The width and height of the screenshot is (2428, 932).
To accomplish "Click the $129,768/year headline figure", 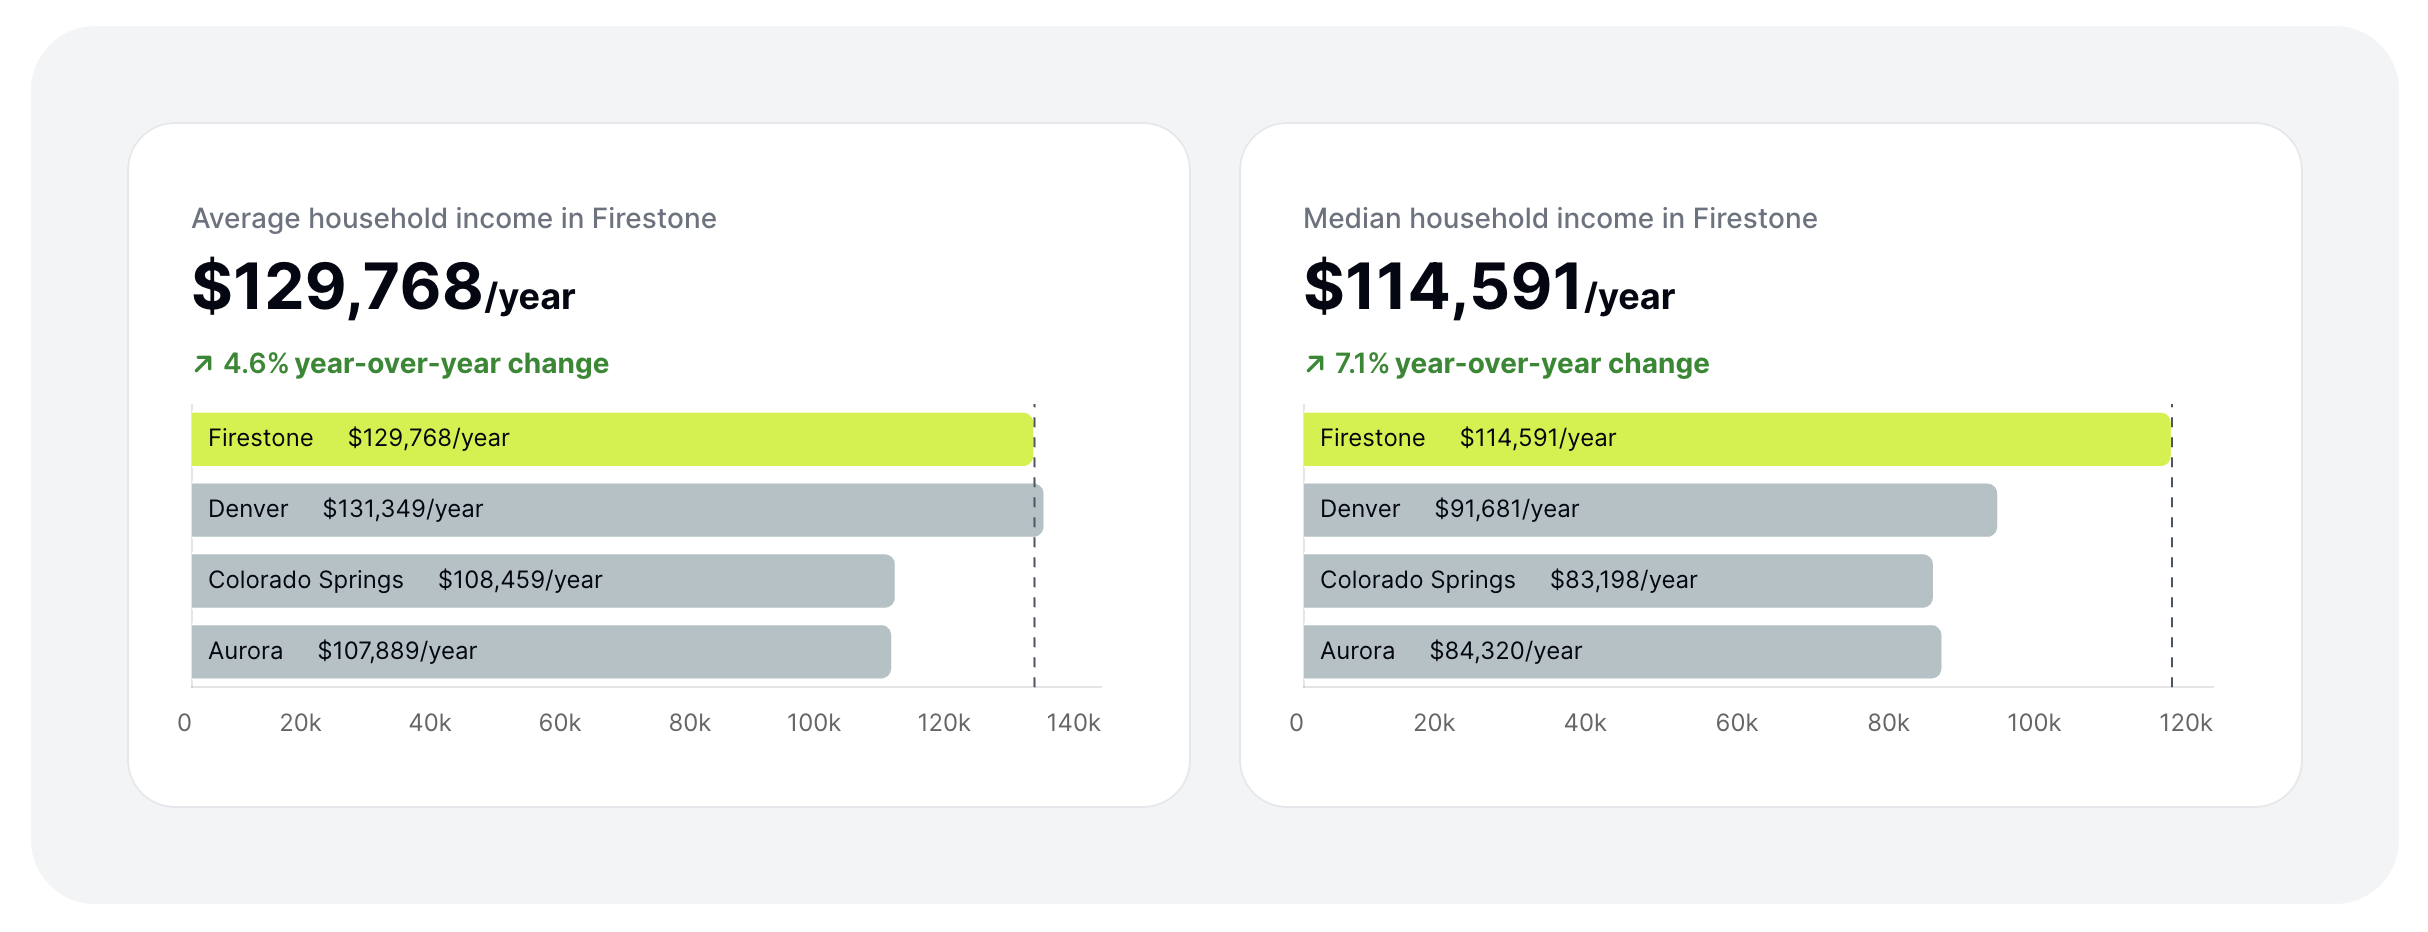I will click(x=383, y=287).
